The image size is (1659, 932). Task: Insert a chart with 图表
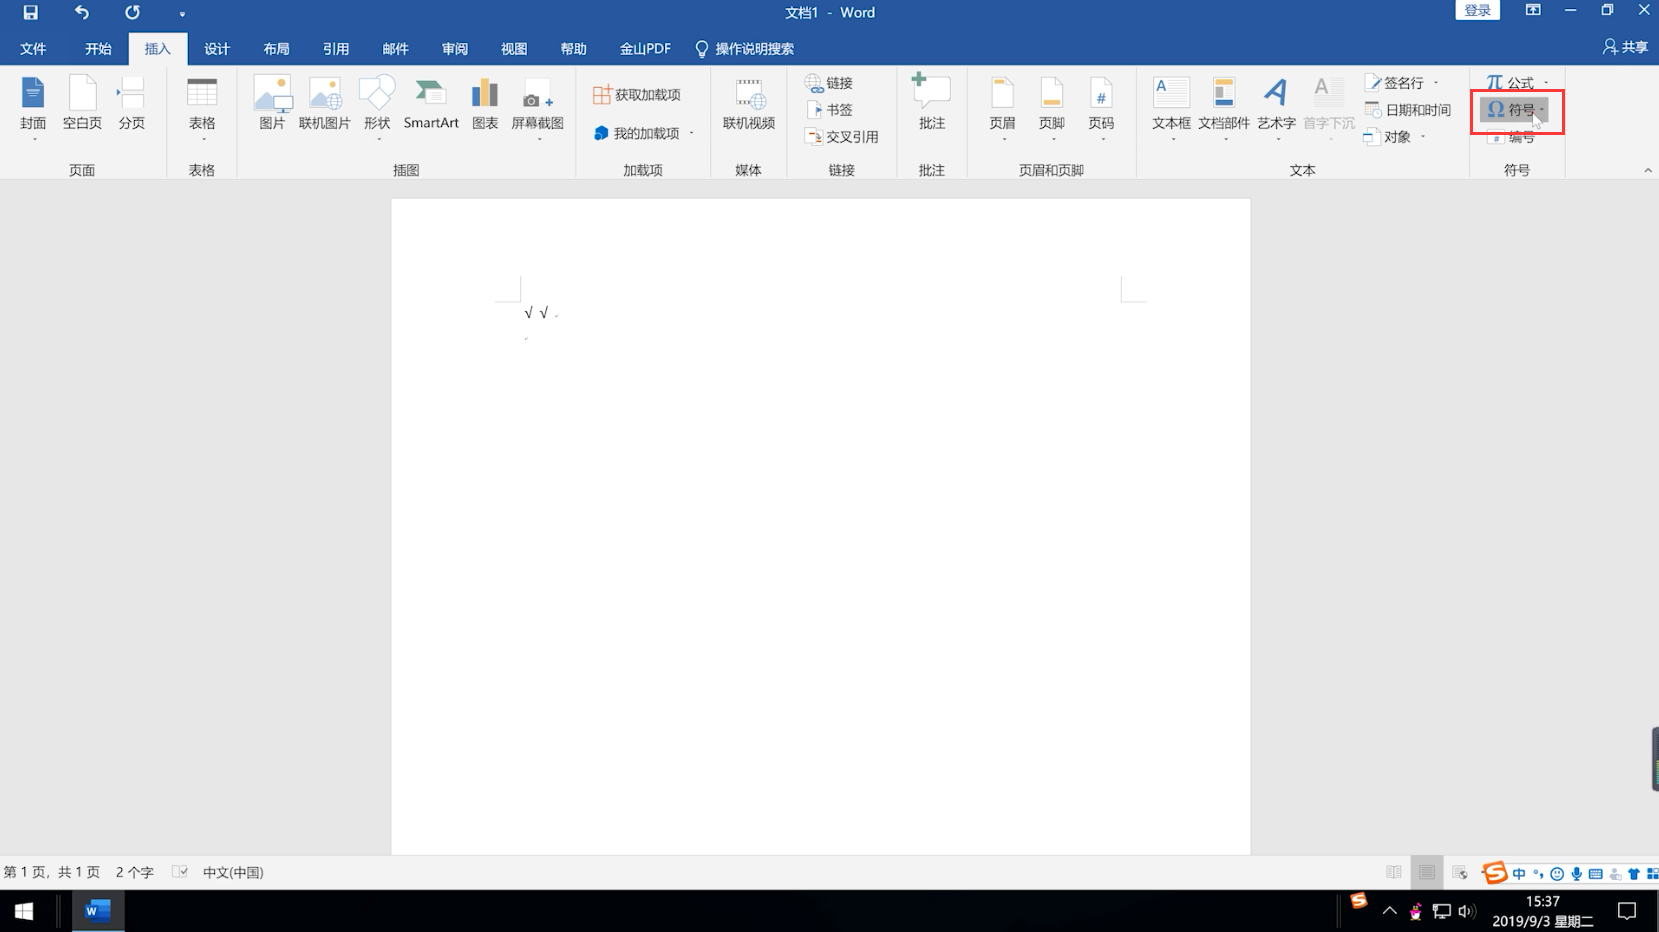point(485,104)
